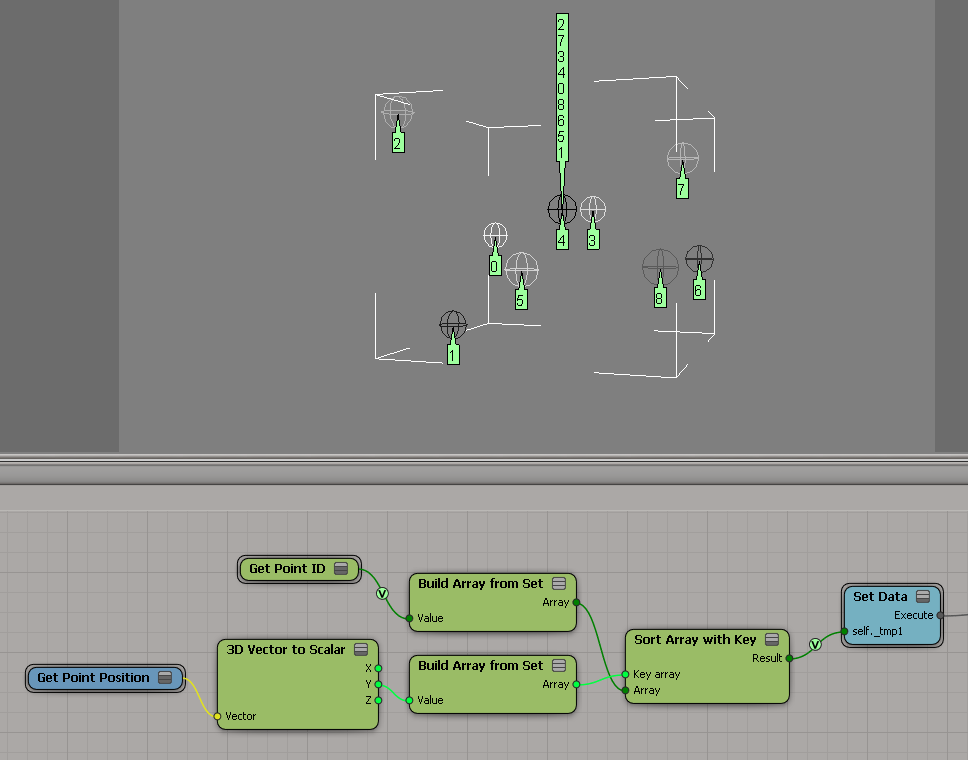Image resolution: width=968 pixels, height=760 pixels.
Task: Collapse the upper Build Array from Set node
Action: (x=559, y=584)
